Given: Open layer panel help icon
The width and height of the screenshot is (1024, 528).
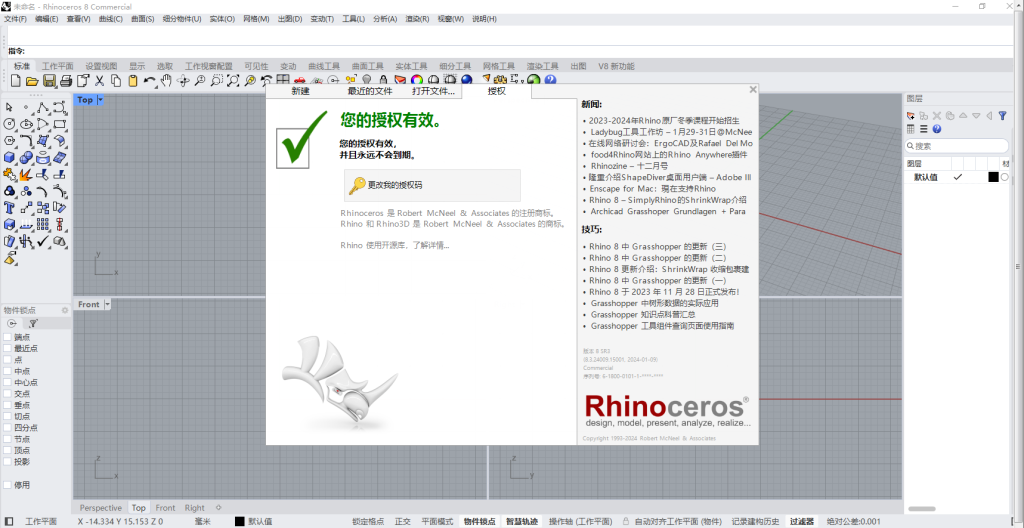Looking at the screenshot, I should click(937, 129).
